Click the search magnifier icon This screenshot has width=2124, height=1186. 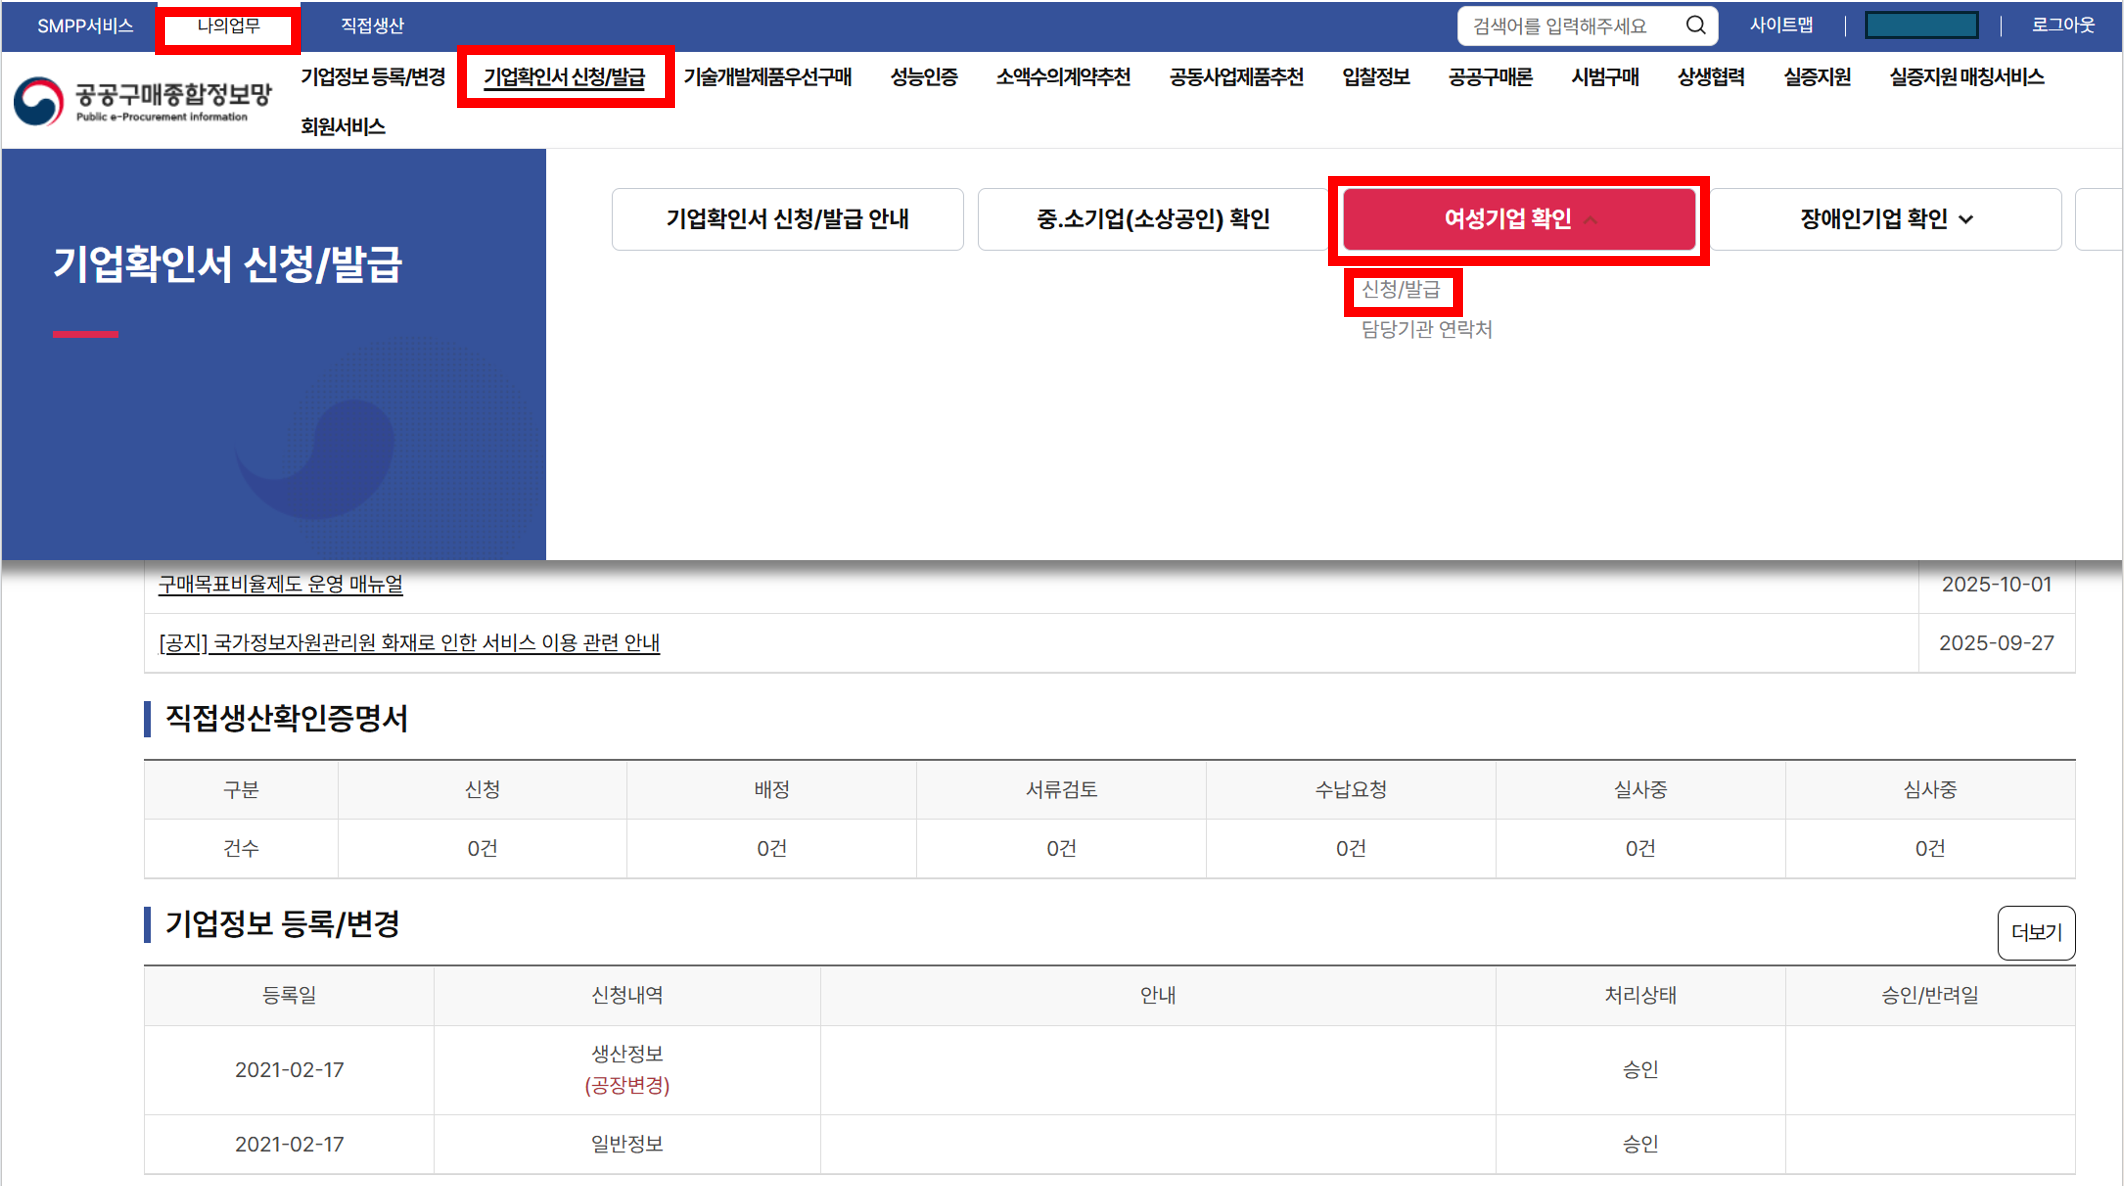[x=1695, y=25]
